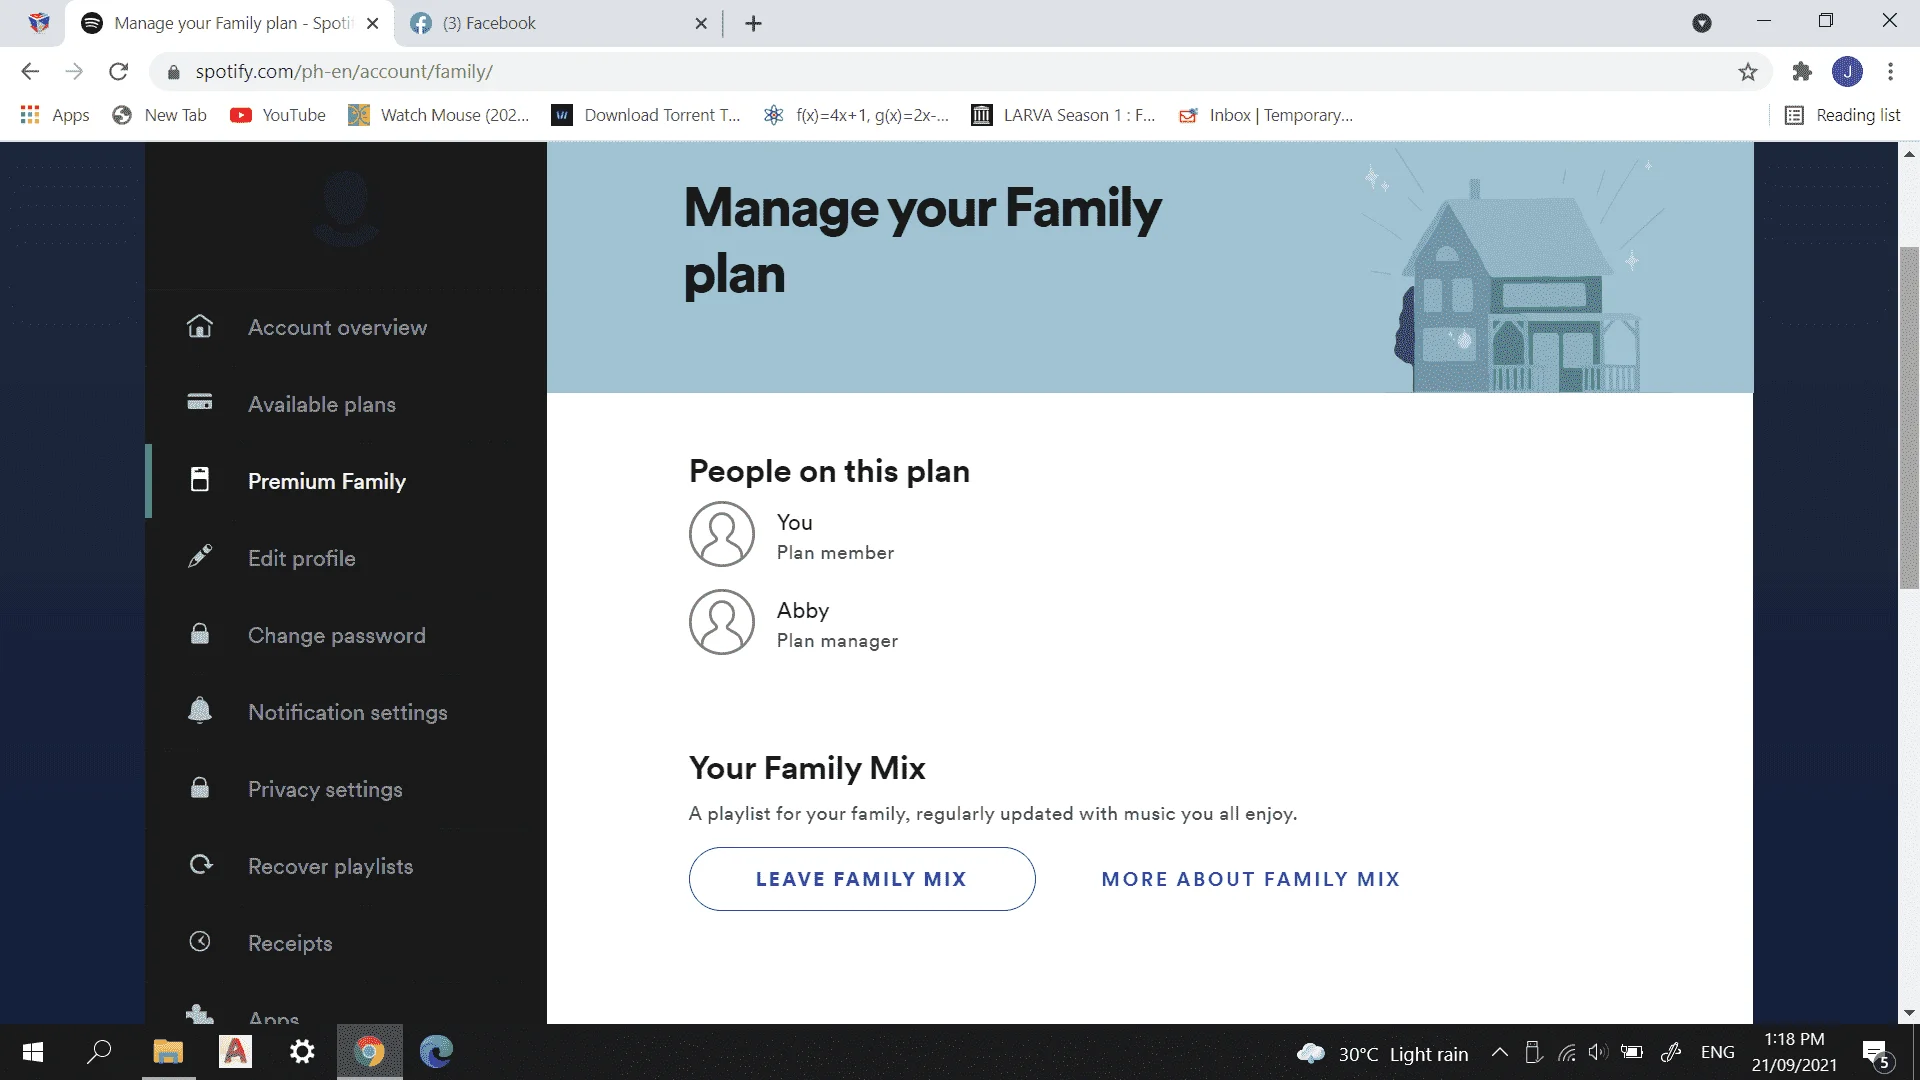Open Microsoft Edge from the taskbar

click(436, 1052)
